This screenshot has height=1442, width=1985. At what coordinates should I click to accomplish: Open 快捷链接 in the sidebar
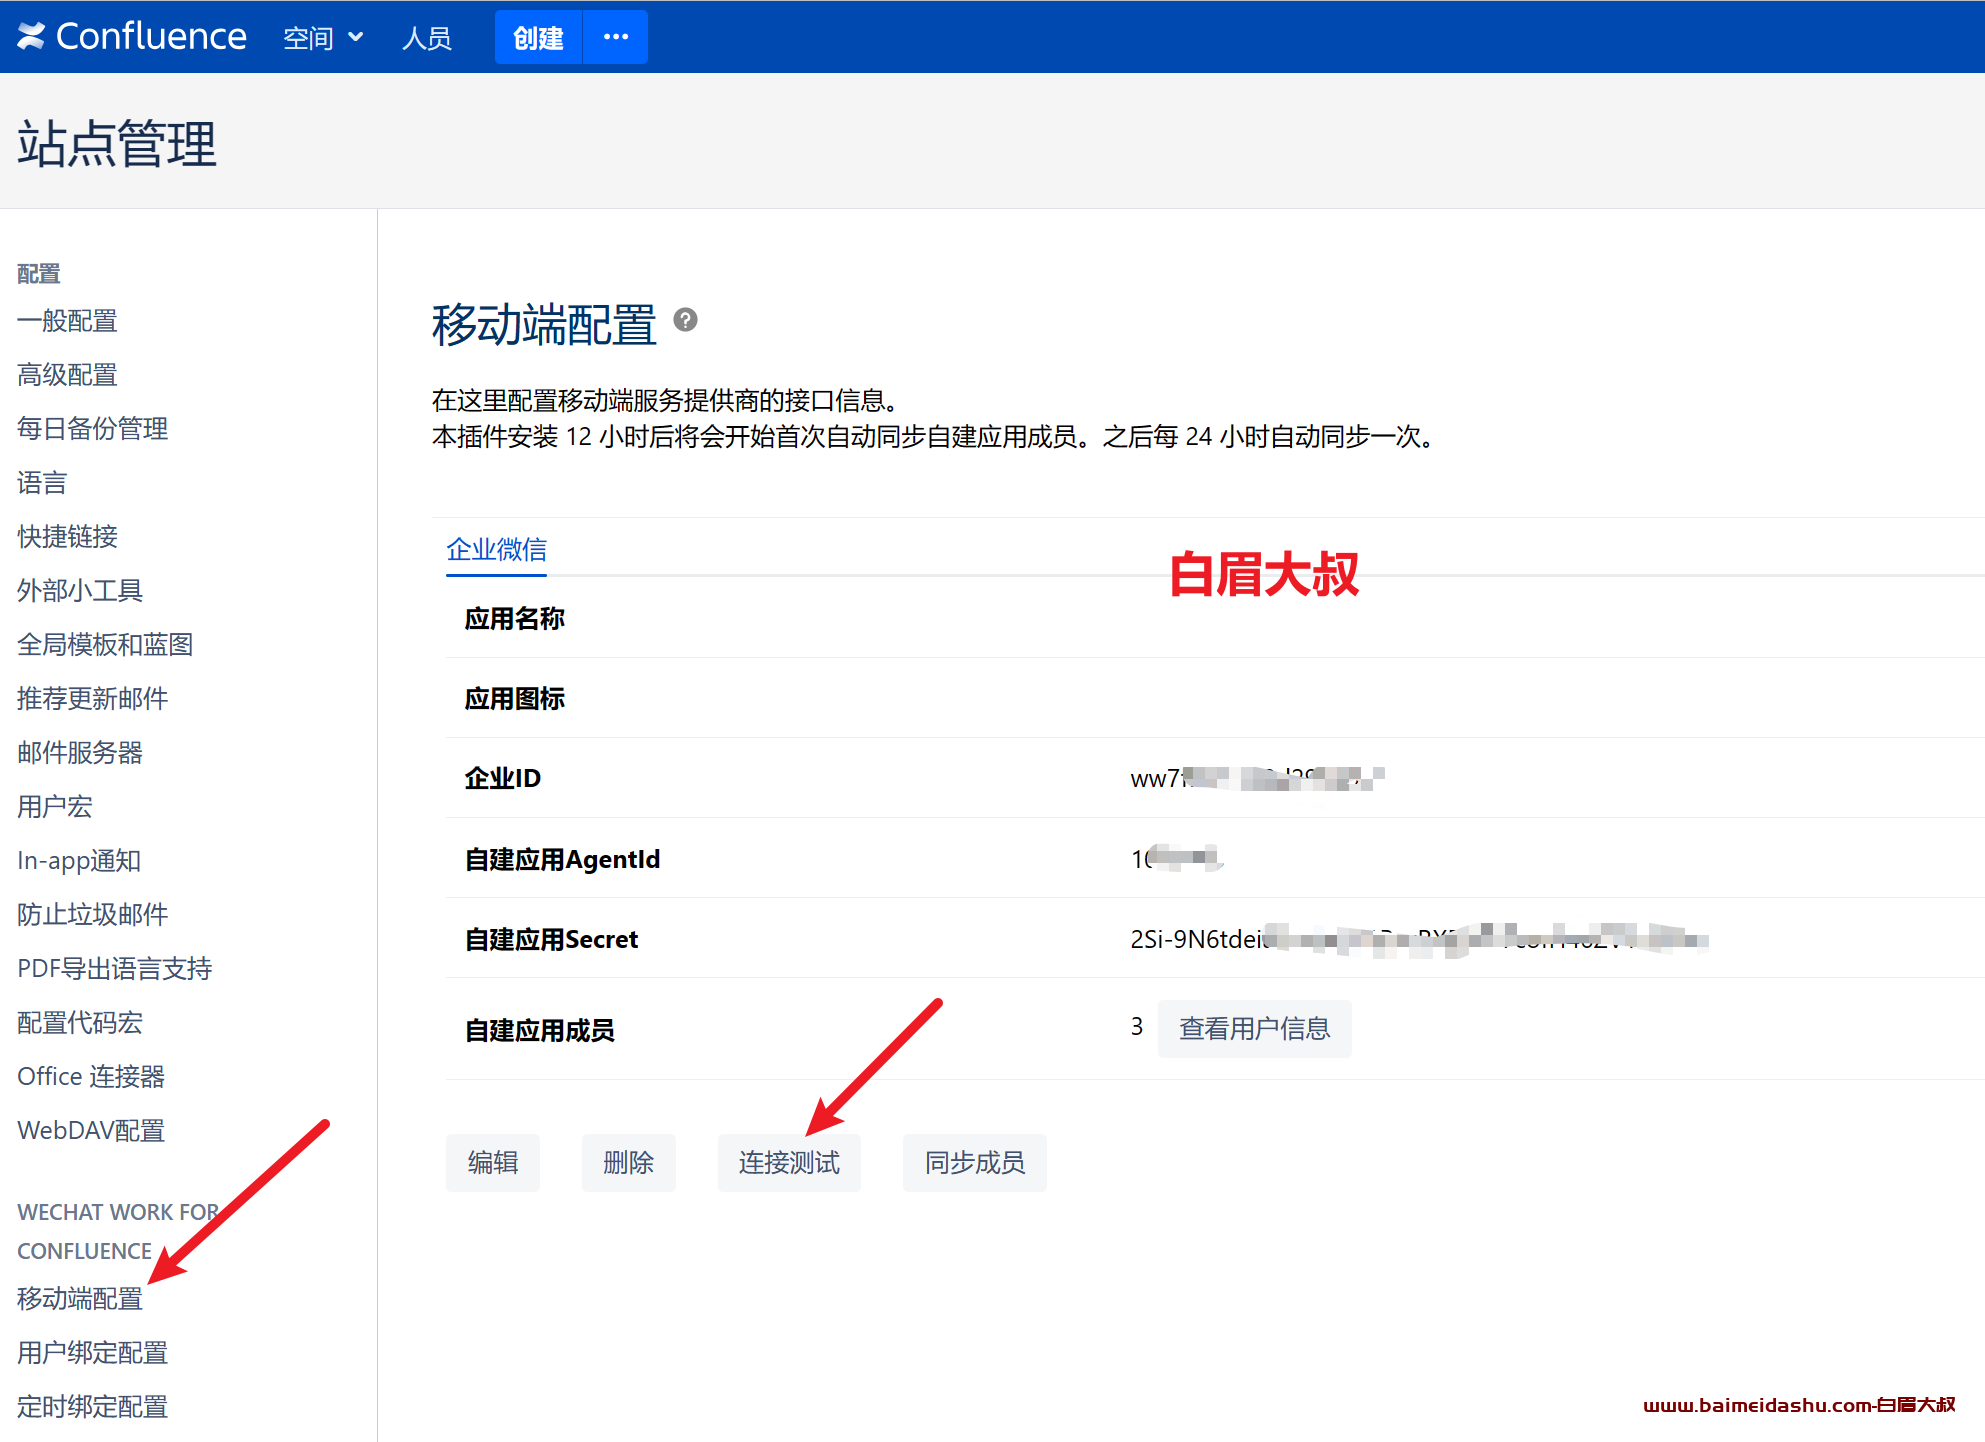(x=67, y=537)
